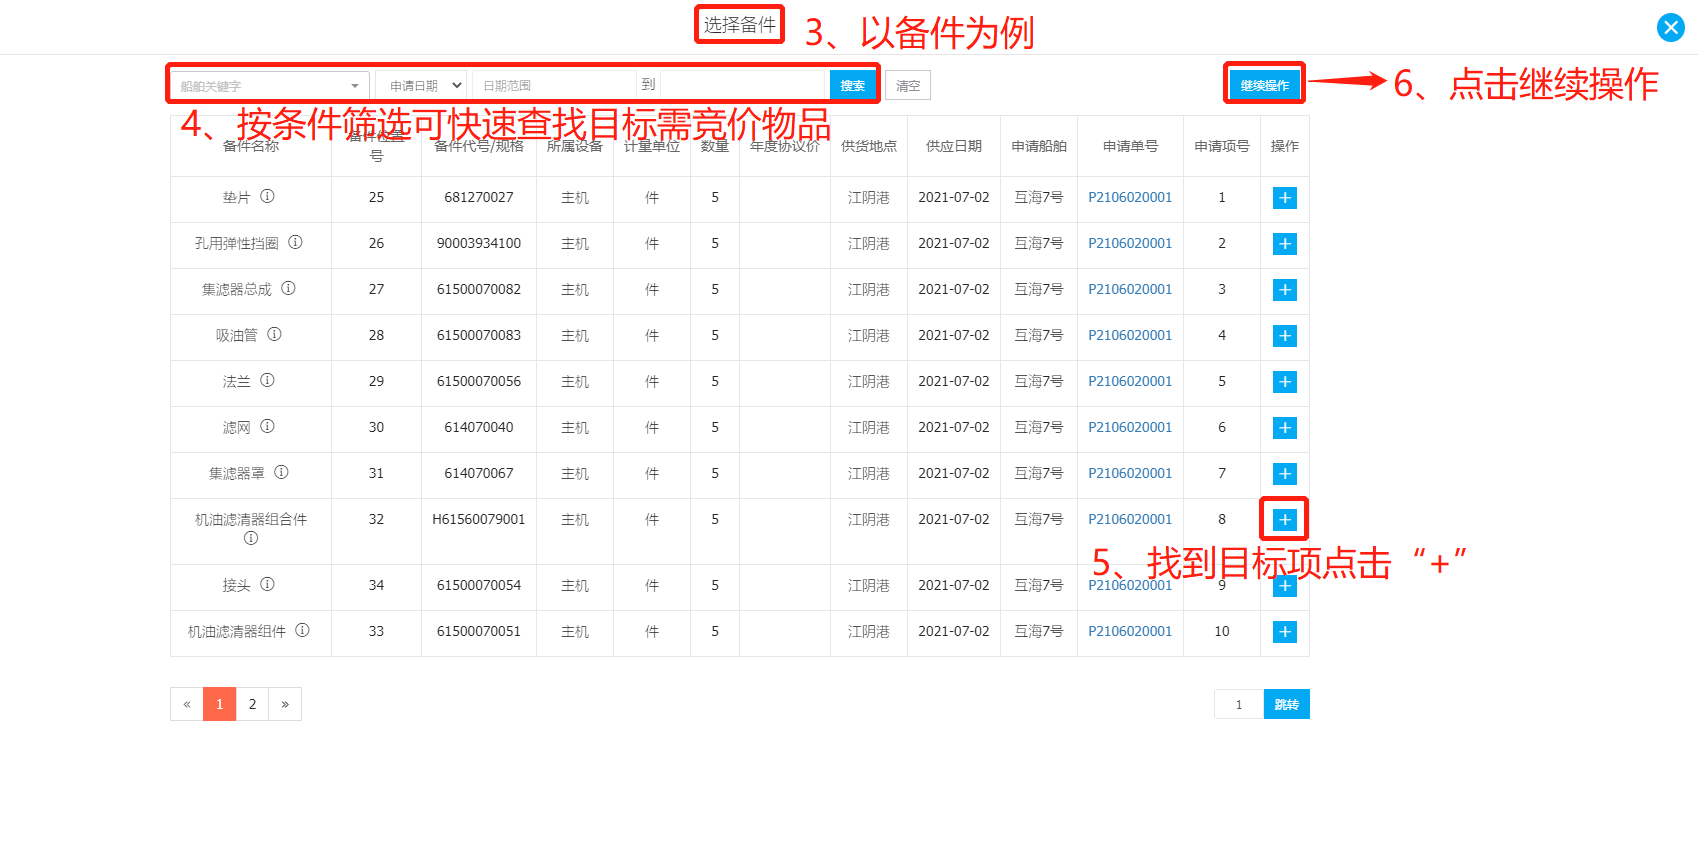Viewport: 1698px width, 858px height.
Task: Open P2106020001 link in 集滤器罩 row
Action: (x=1130, y=474)
